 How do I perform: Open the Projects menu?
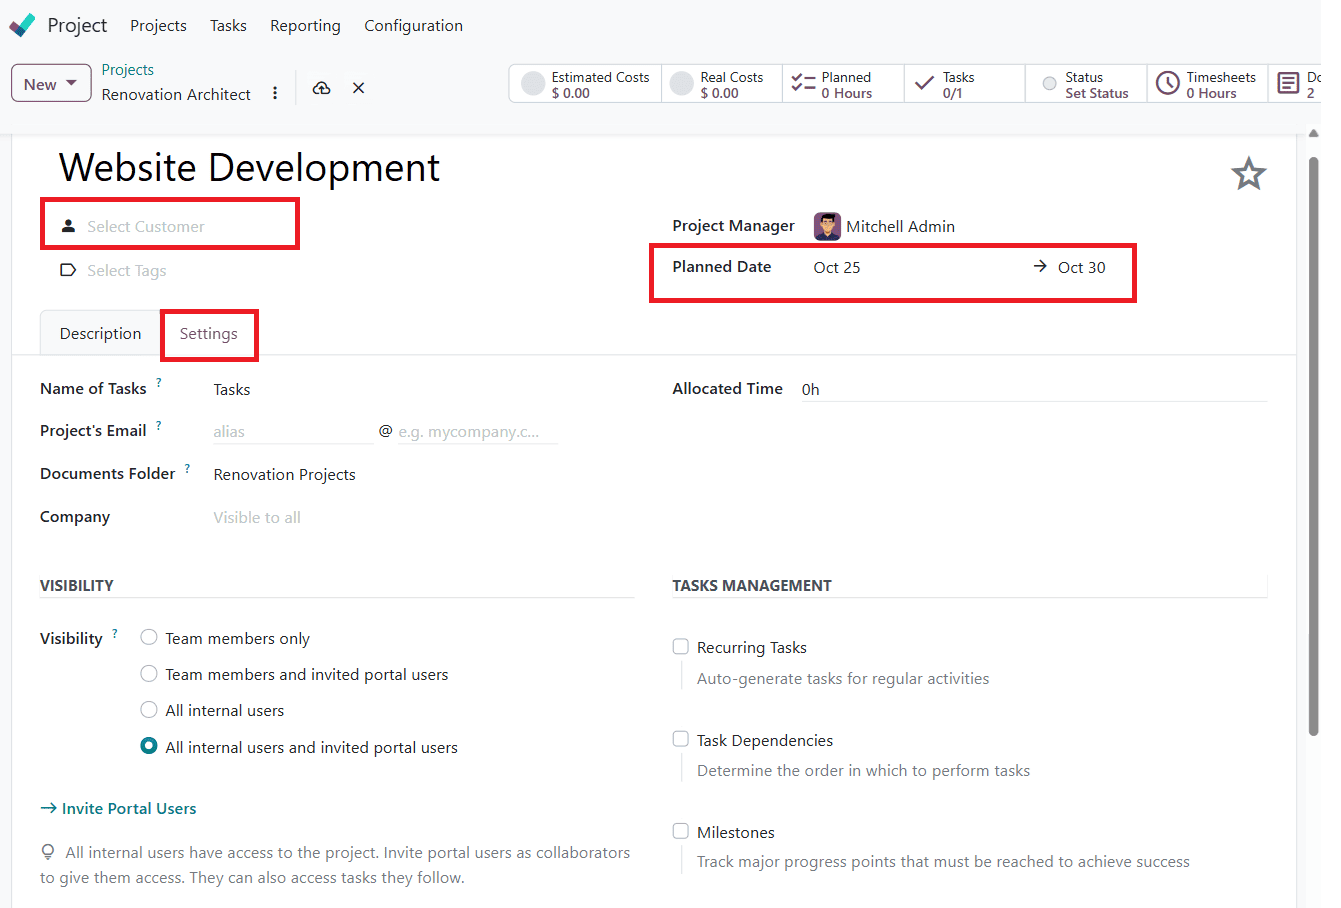[158, 26]
